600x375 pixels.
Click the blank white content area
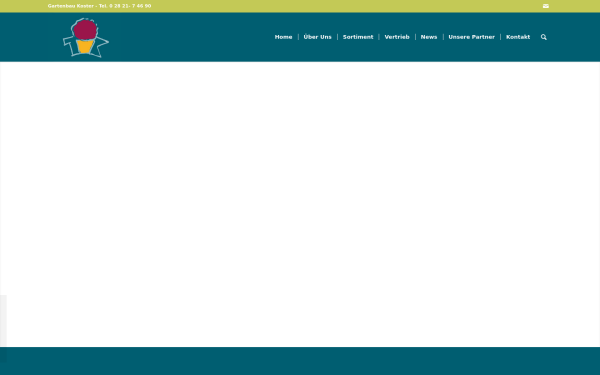(300, 204)
